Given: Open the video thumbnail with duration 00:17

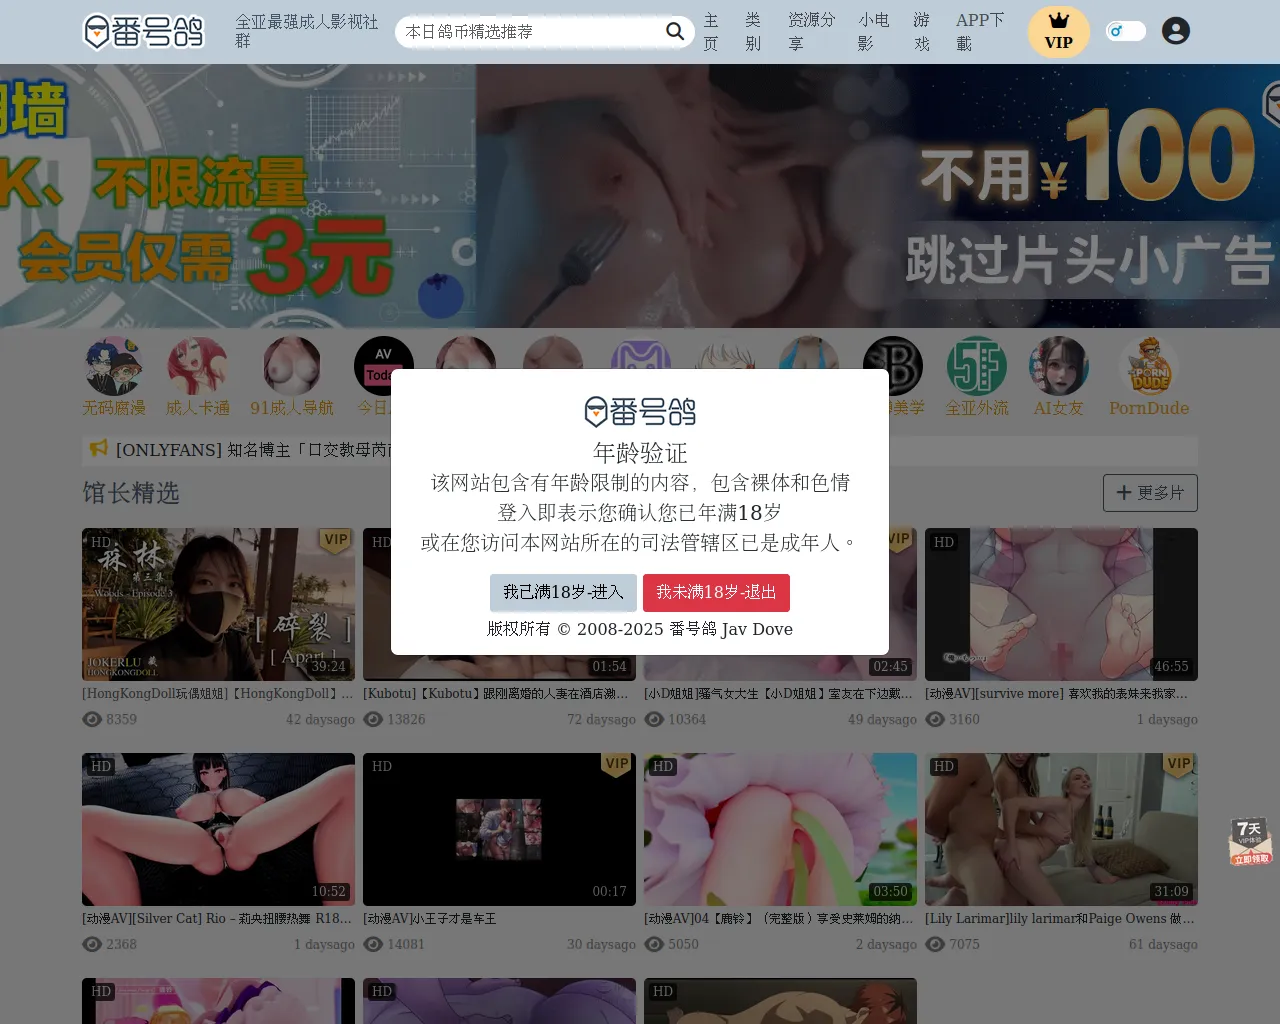Looking at the screenshot, I should coord(499,829).
